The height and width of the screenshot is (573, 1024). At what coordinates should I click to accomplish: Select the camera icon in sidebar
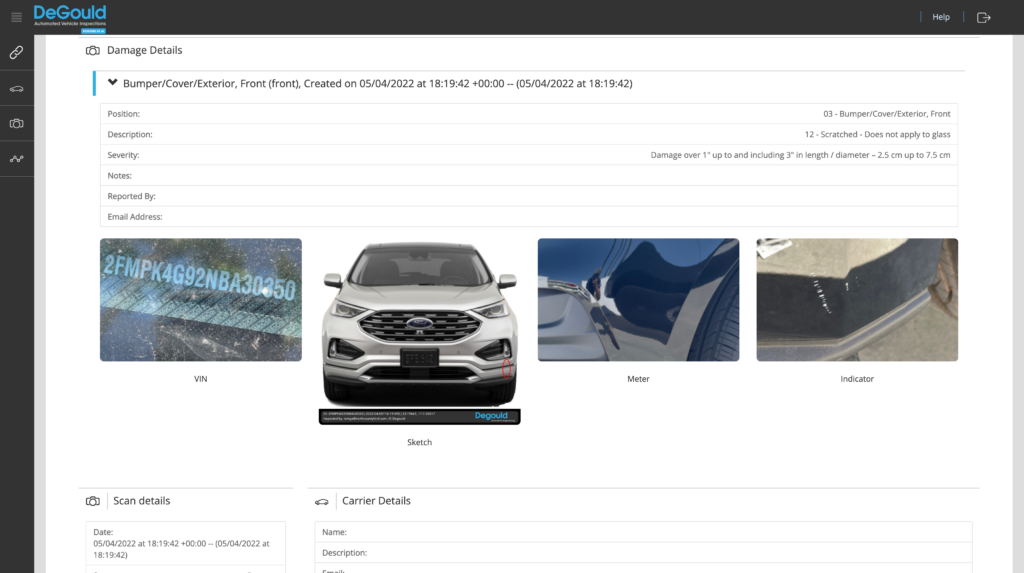(x=16, y=123)
